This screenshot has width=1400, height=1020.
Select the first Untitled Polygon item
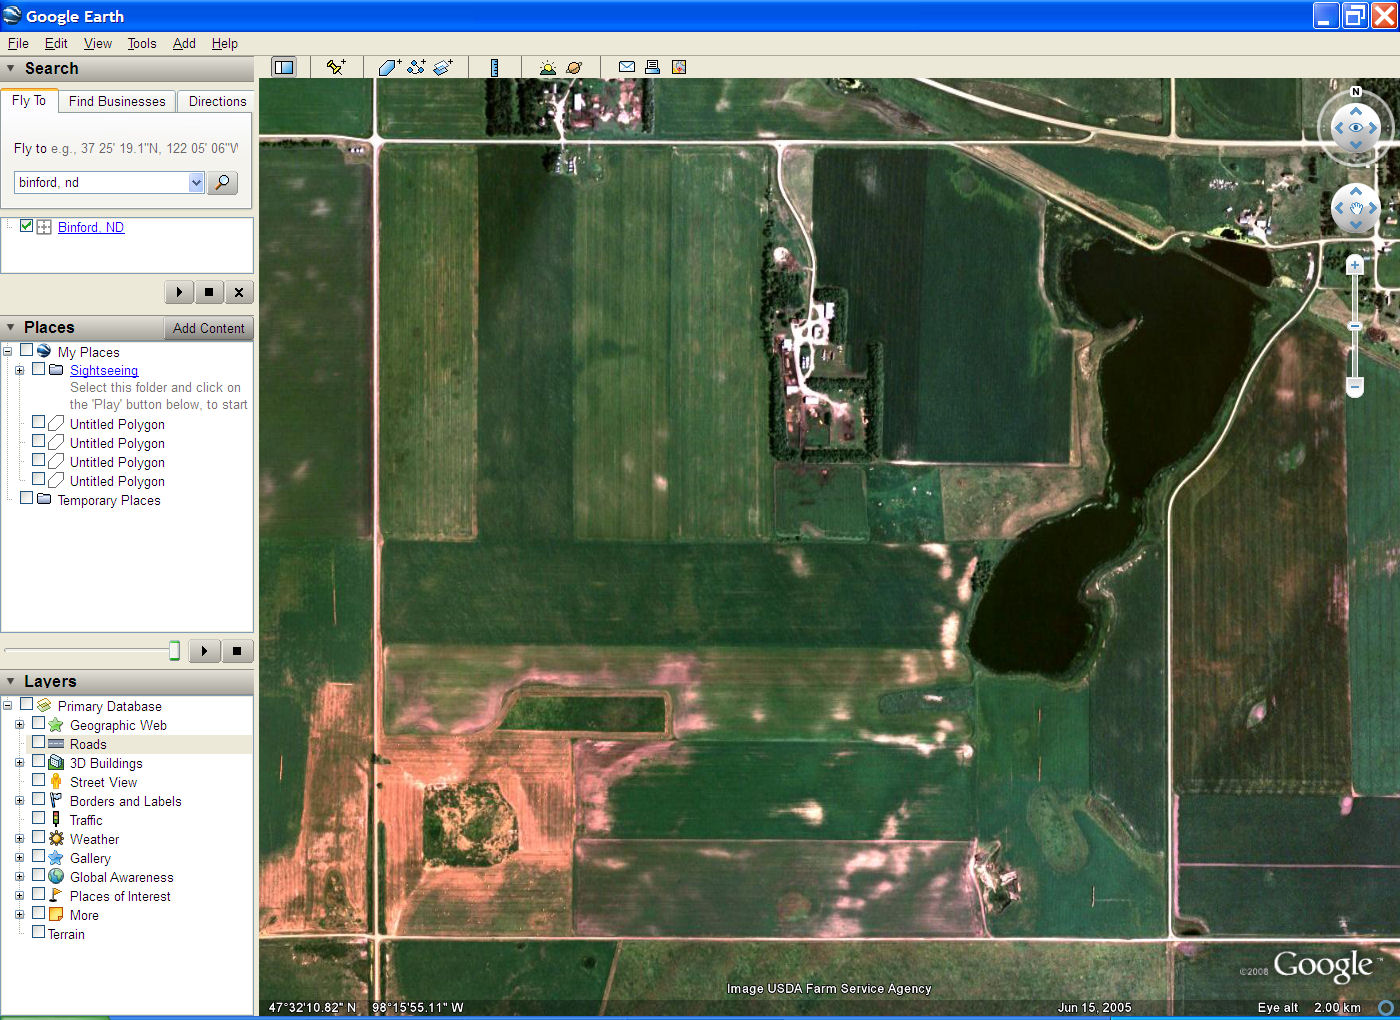click(117, 424)
